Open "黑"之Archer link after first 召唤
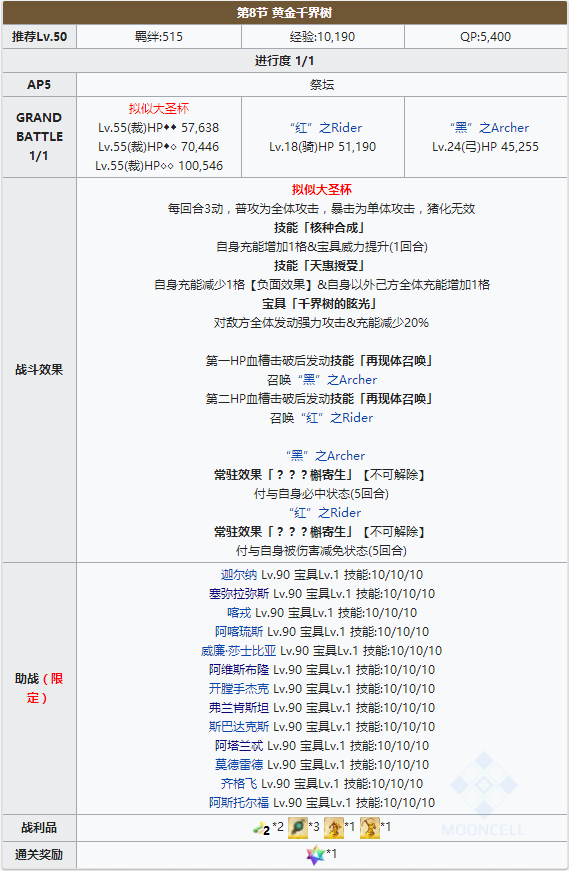 pos(337,380)
